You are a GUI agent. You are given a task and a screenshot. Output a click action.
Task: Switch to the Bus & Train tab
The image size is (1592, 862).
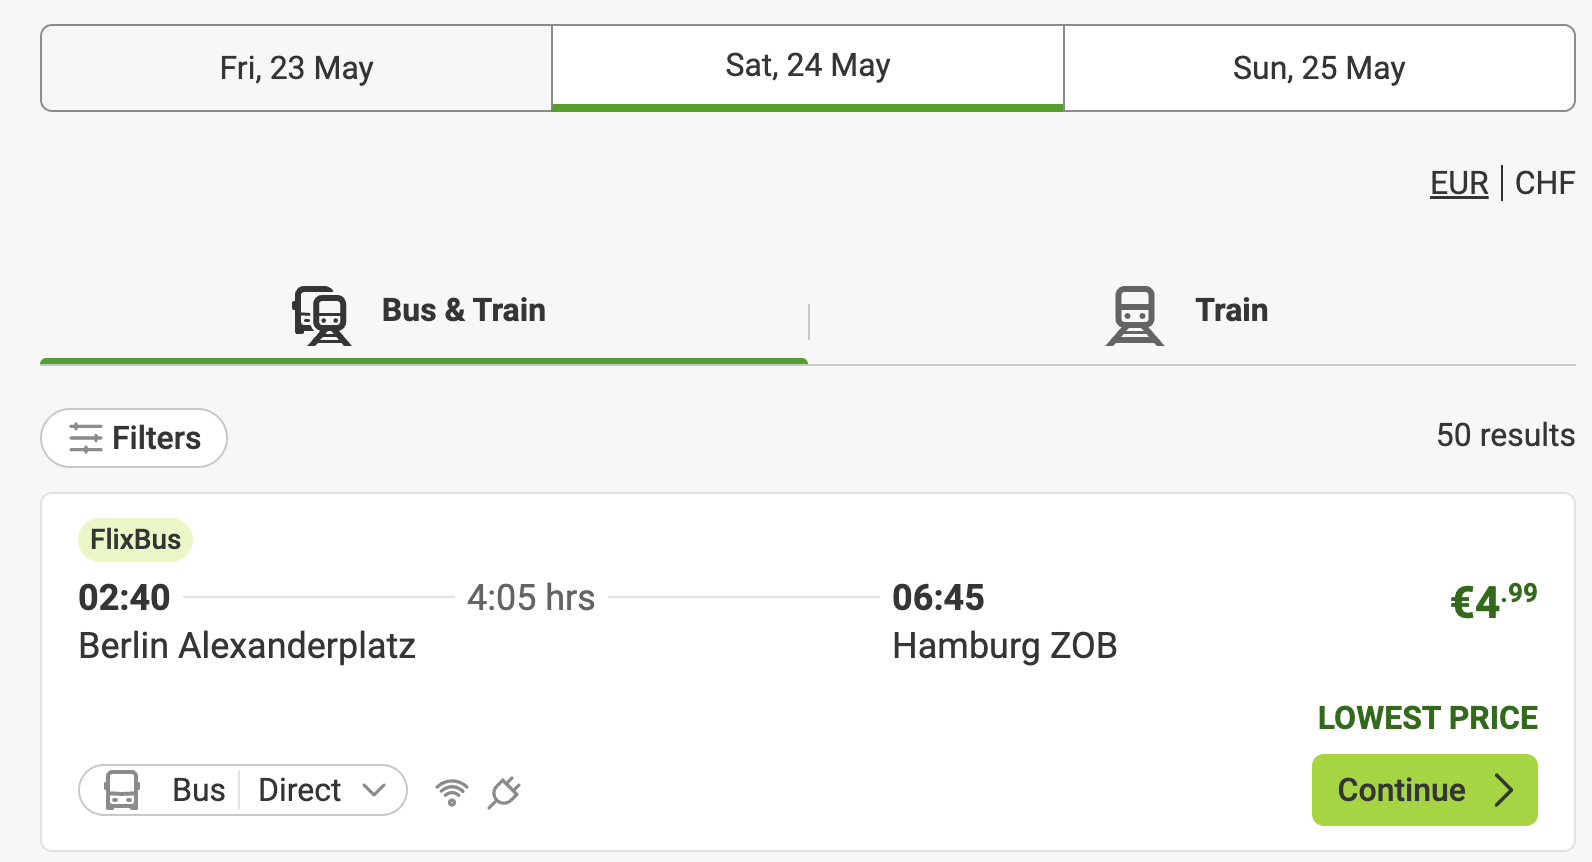424,312
